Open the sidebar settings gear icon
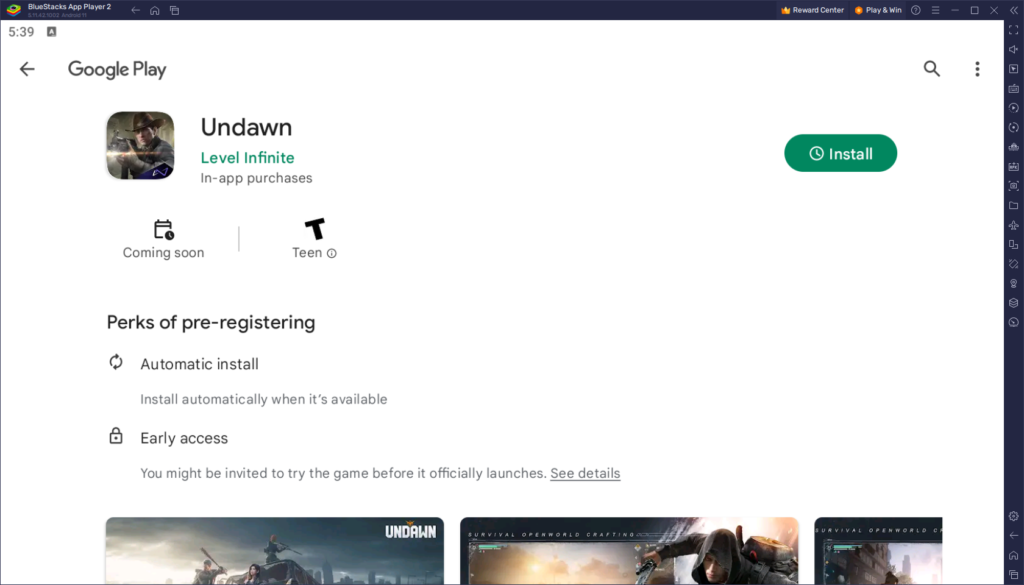Viewport: 1024px width, 585px height. coord(1013,516)
